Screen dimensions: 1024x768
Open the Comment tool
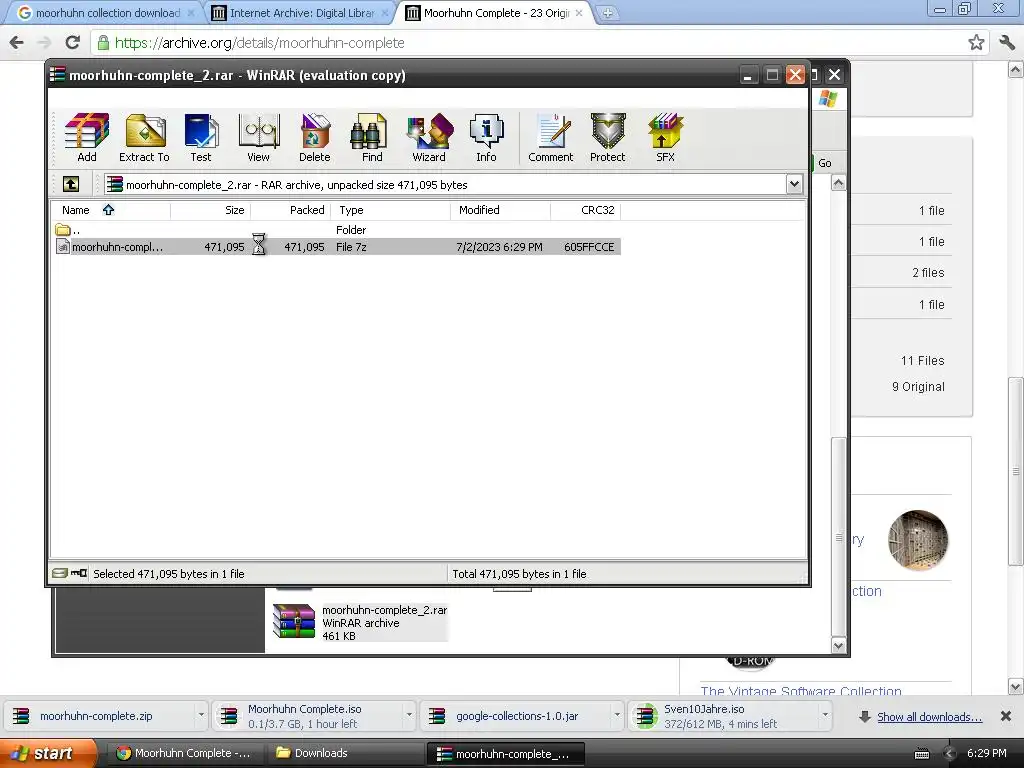pos(551,138)
